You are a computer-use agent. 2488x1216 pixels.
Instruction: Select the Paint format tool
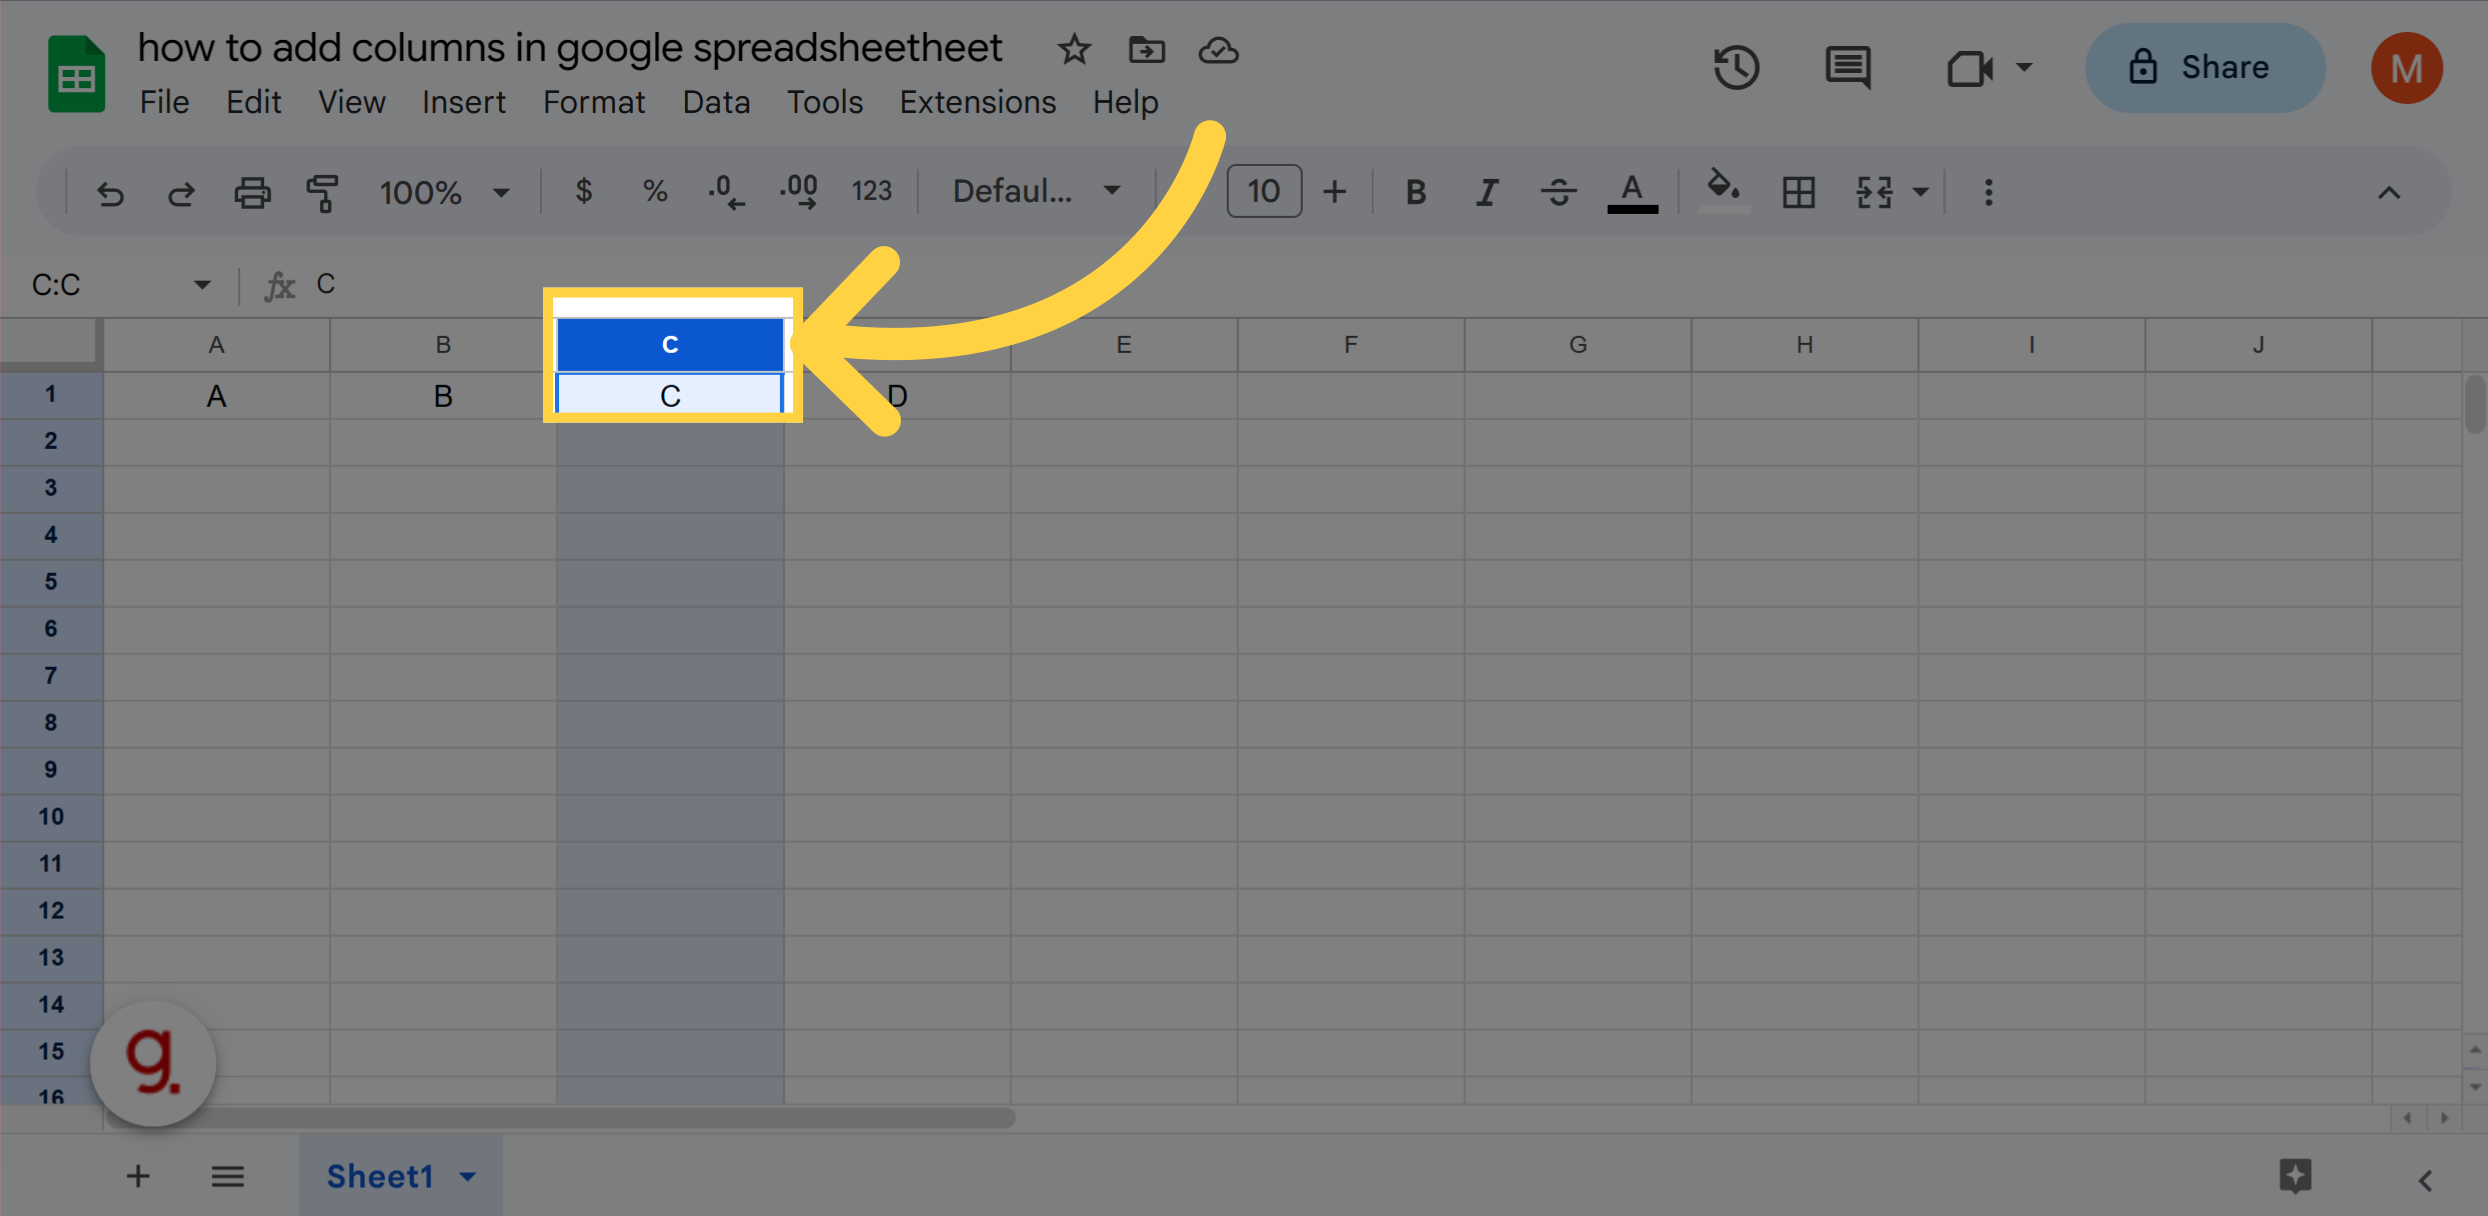(x=322, y=192)
